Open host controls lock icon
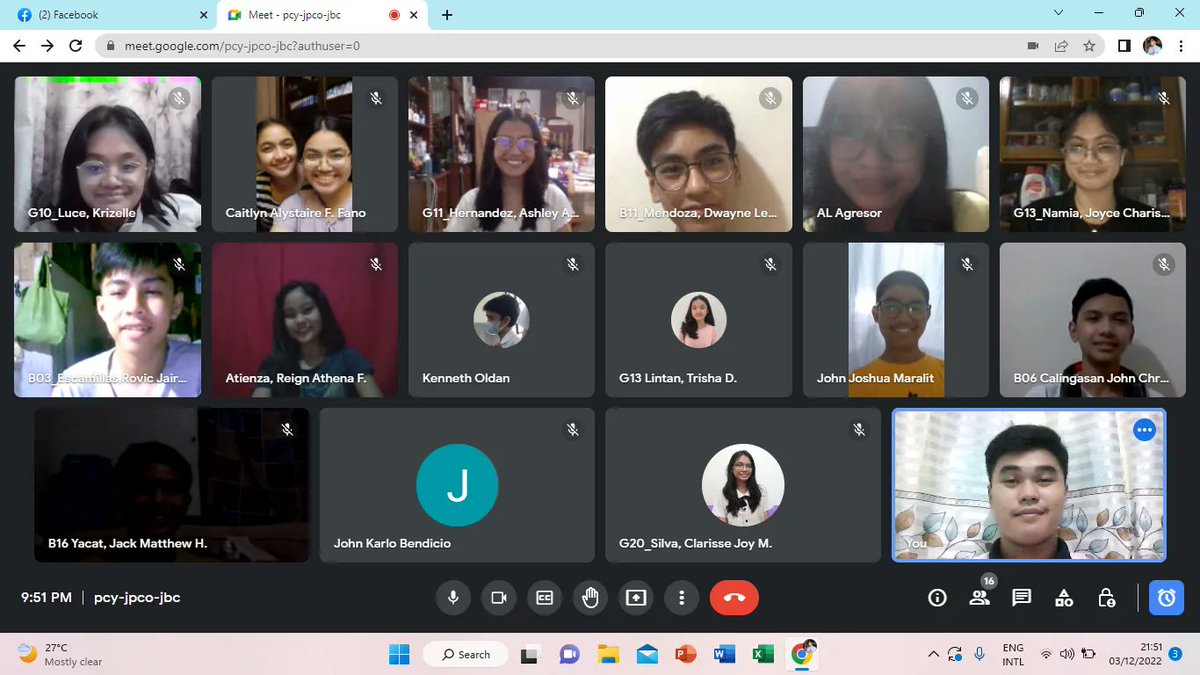Viewport: 1200px width, 675px height. click(x=1106, y=598)
